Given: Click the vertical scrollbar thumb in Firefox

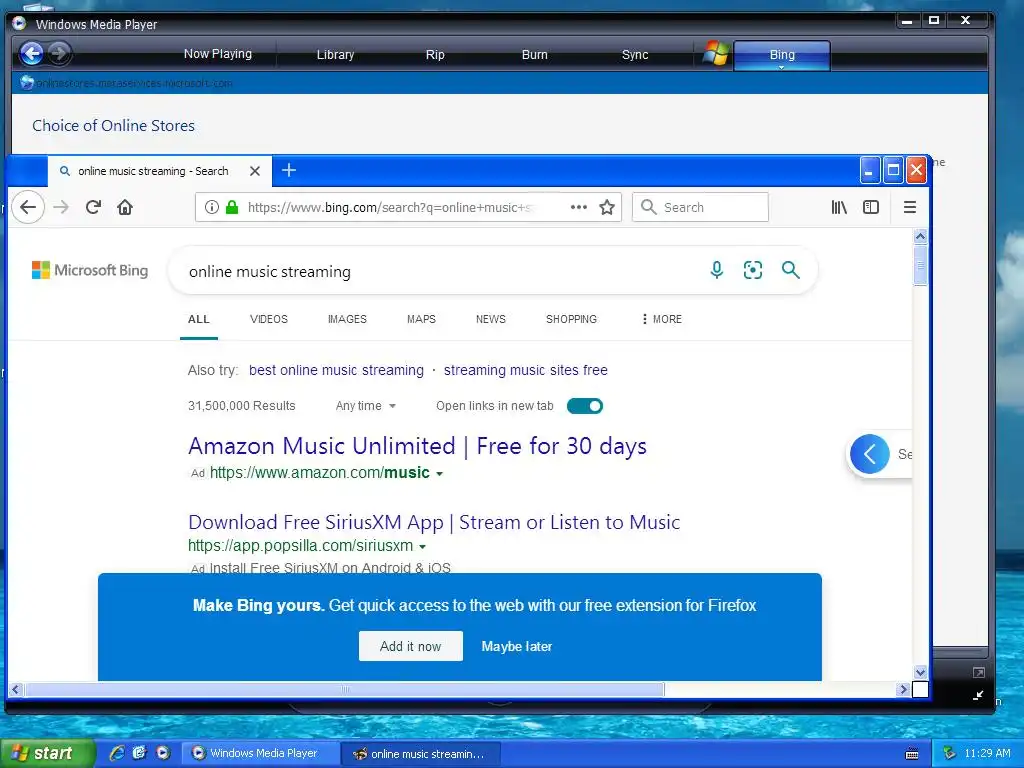Looking at the screenshot, I should [920, 264].
